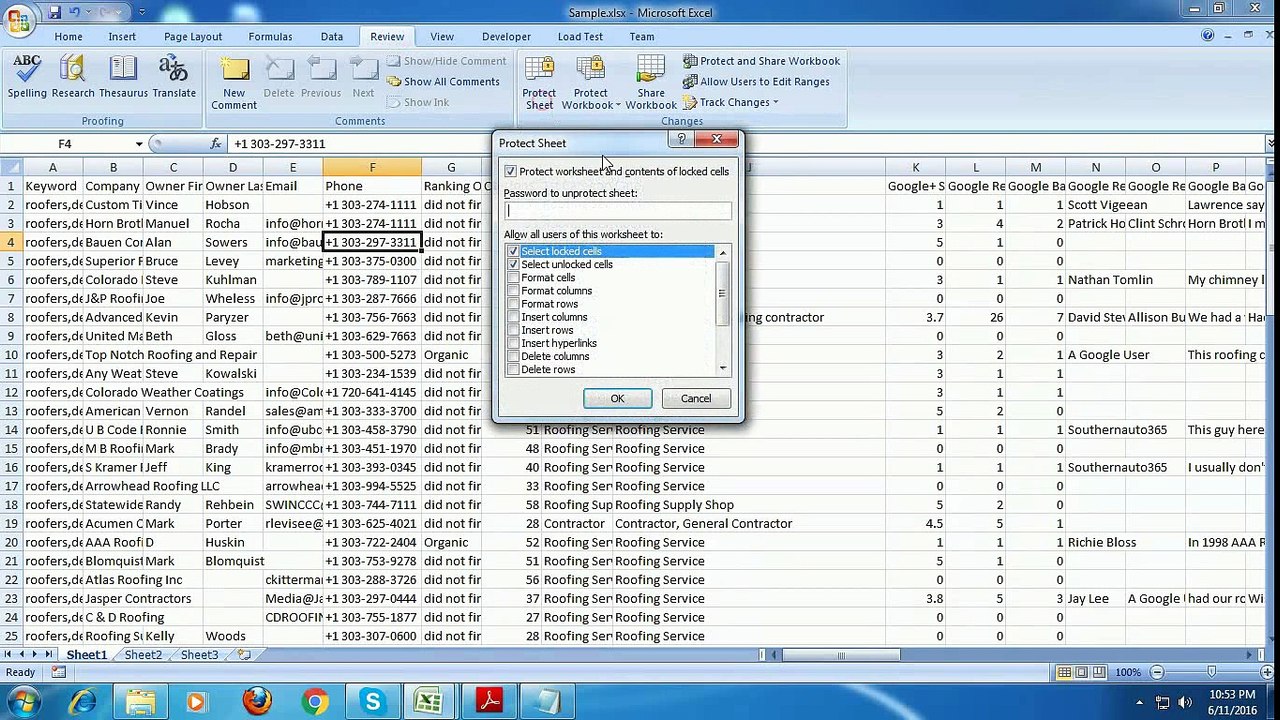Click Allow Users to Edit Ranges
The image size is (1280, 720).
click(x=756, y=82)
